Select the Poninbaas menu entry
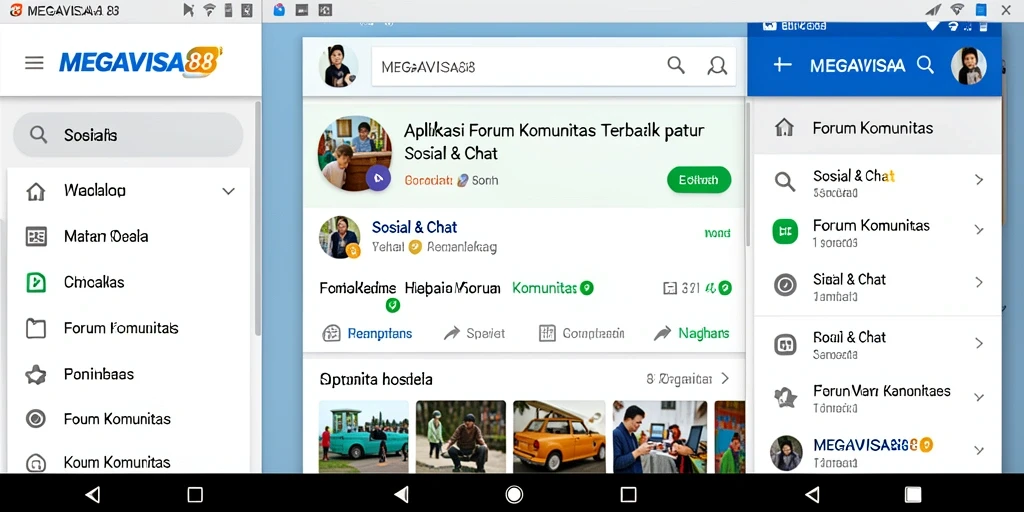The height and width of the screenshot is (512, 1024). coord(99,374)
